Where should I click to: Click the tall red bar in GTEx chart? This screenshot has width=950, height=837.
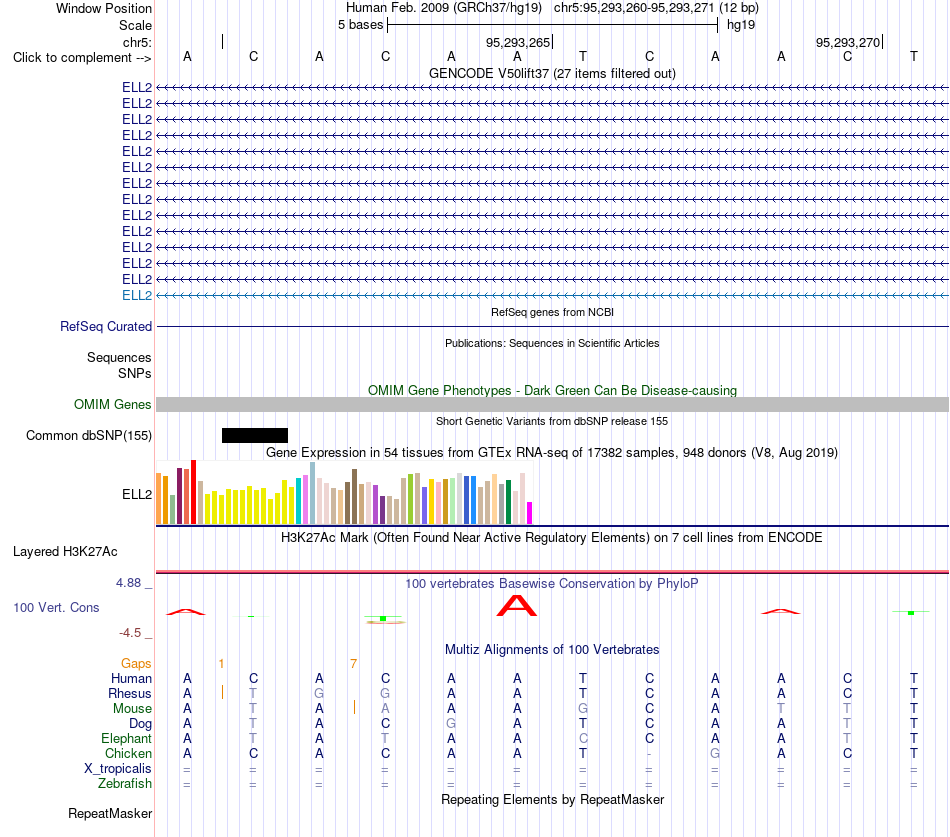click(x=193, y=492)
